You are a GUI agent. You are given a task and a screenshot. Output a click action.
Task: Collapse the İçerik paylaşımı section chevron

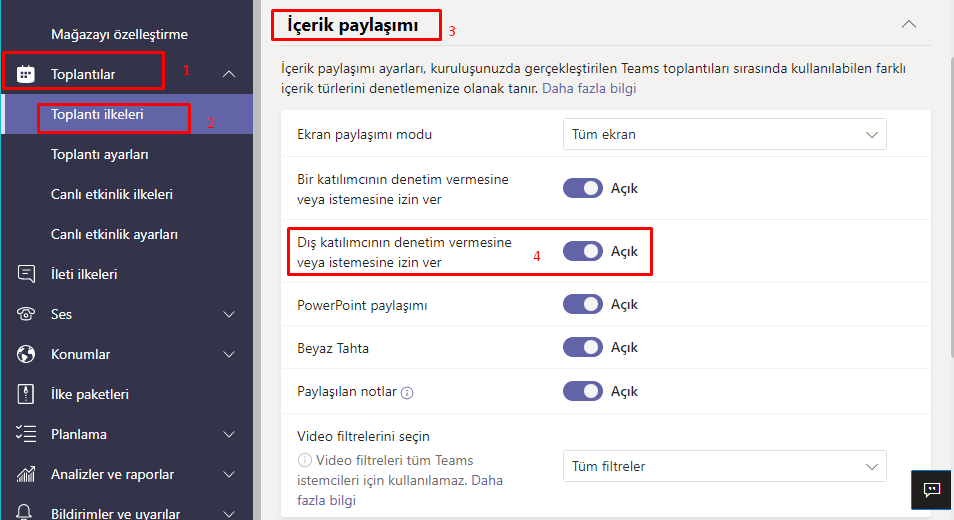(x=908, y=24)
